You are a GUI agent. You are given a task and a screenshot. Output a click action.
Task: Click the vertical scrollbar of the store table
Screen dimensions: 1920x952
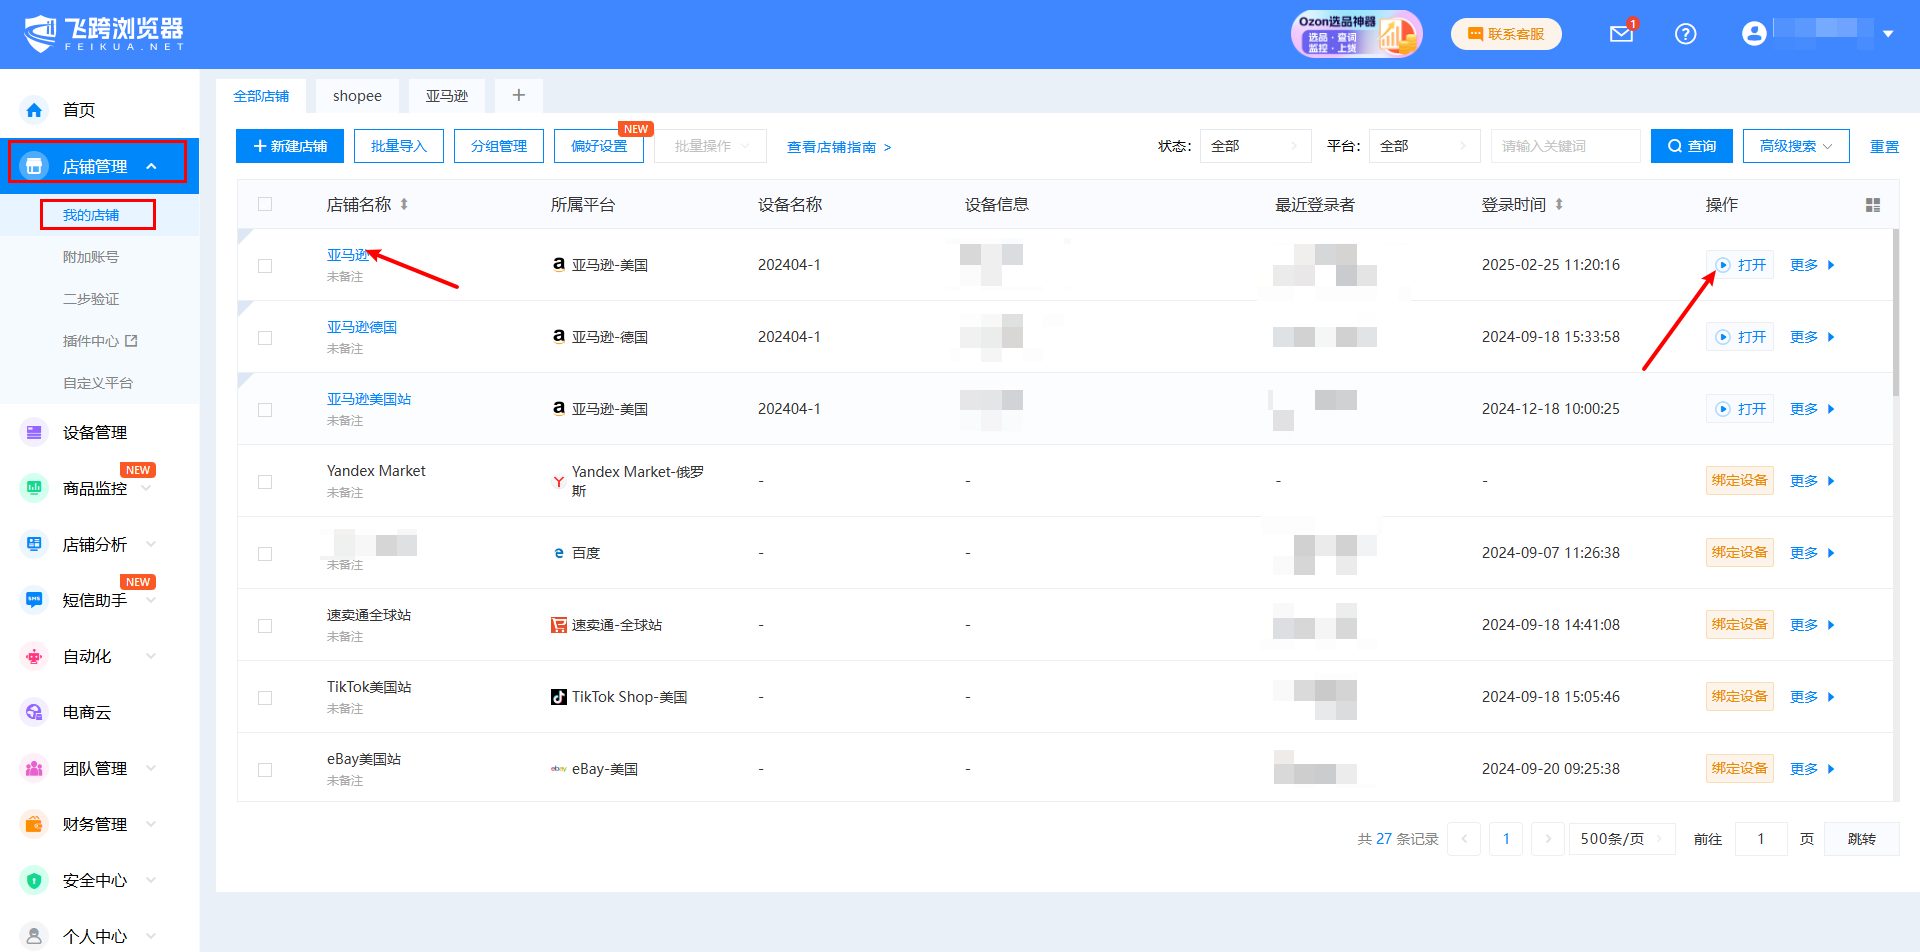1895,310
